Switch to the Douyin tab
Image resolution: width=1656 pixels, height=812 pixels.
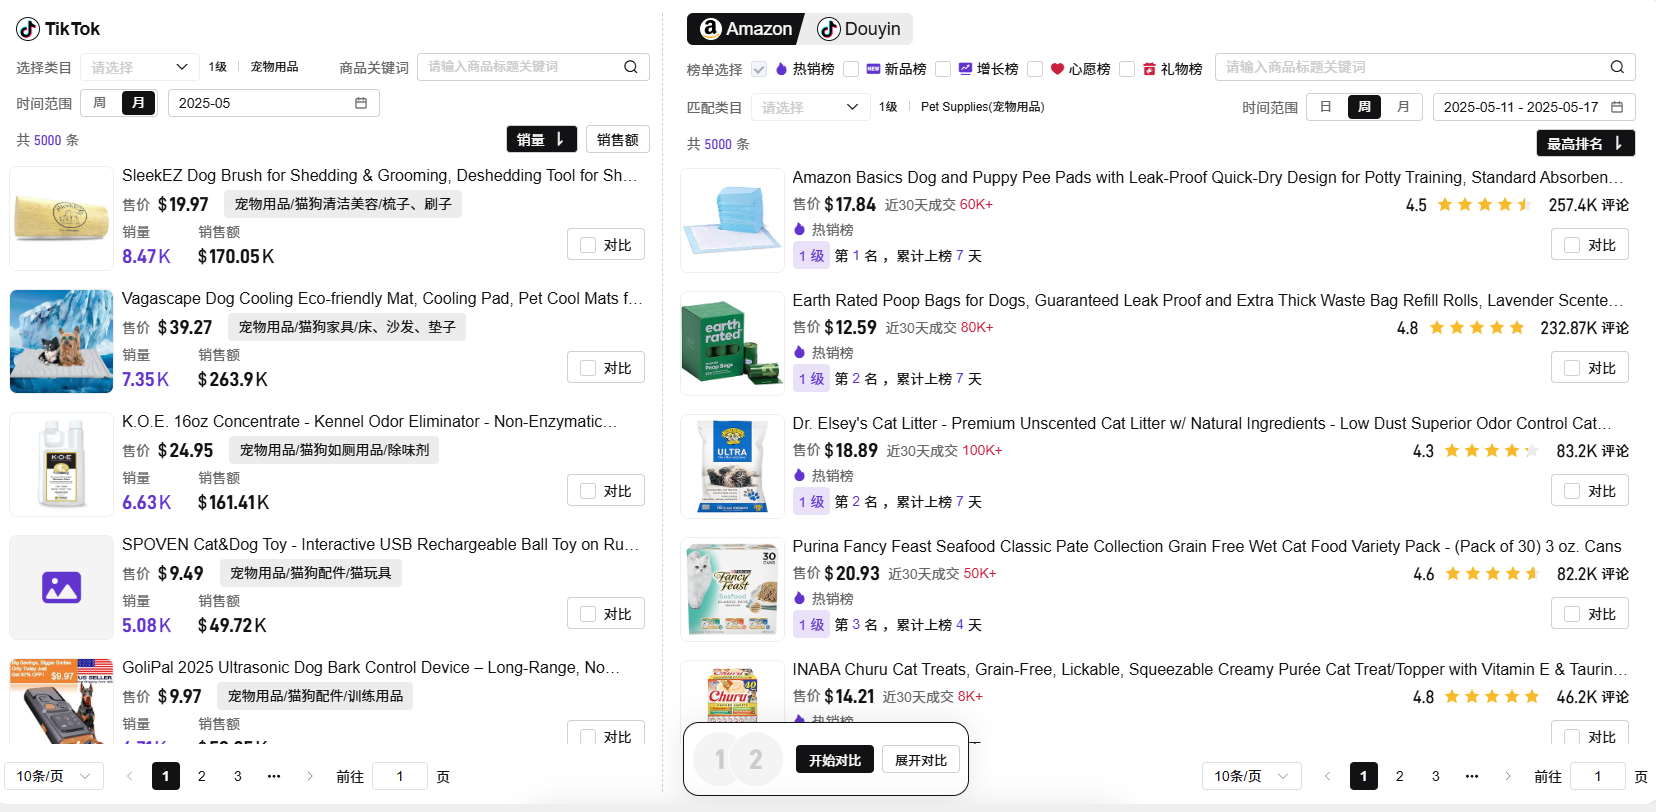click(859, 29)
